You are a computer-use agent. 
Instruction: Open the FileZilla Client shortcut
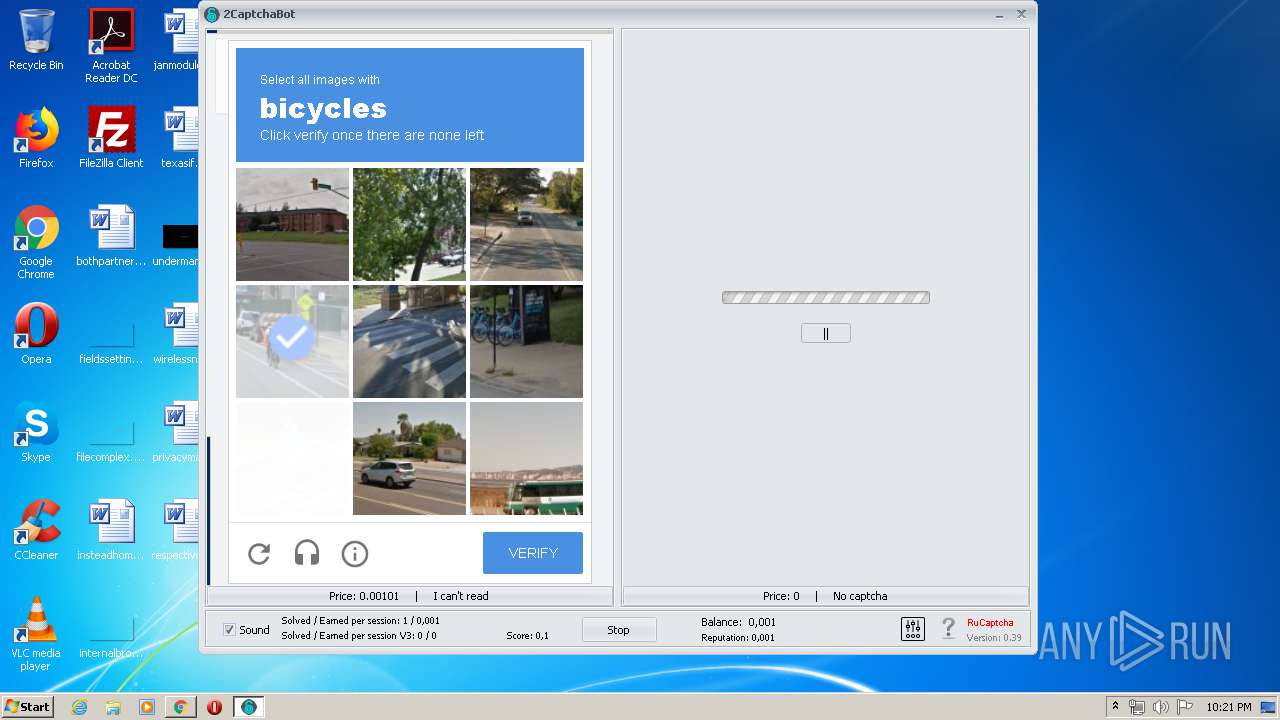coord(111,138)
